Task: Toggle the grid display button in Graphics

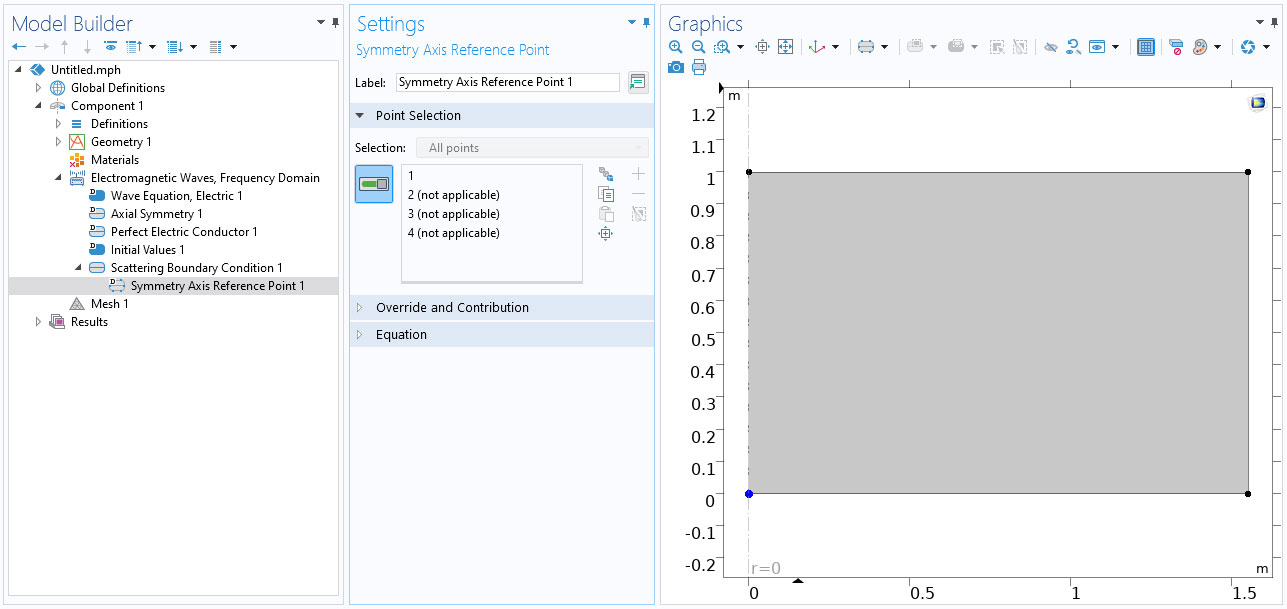Action: (1146, 47)
